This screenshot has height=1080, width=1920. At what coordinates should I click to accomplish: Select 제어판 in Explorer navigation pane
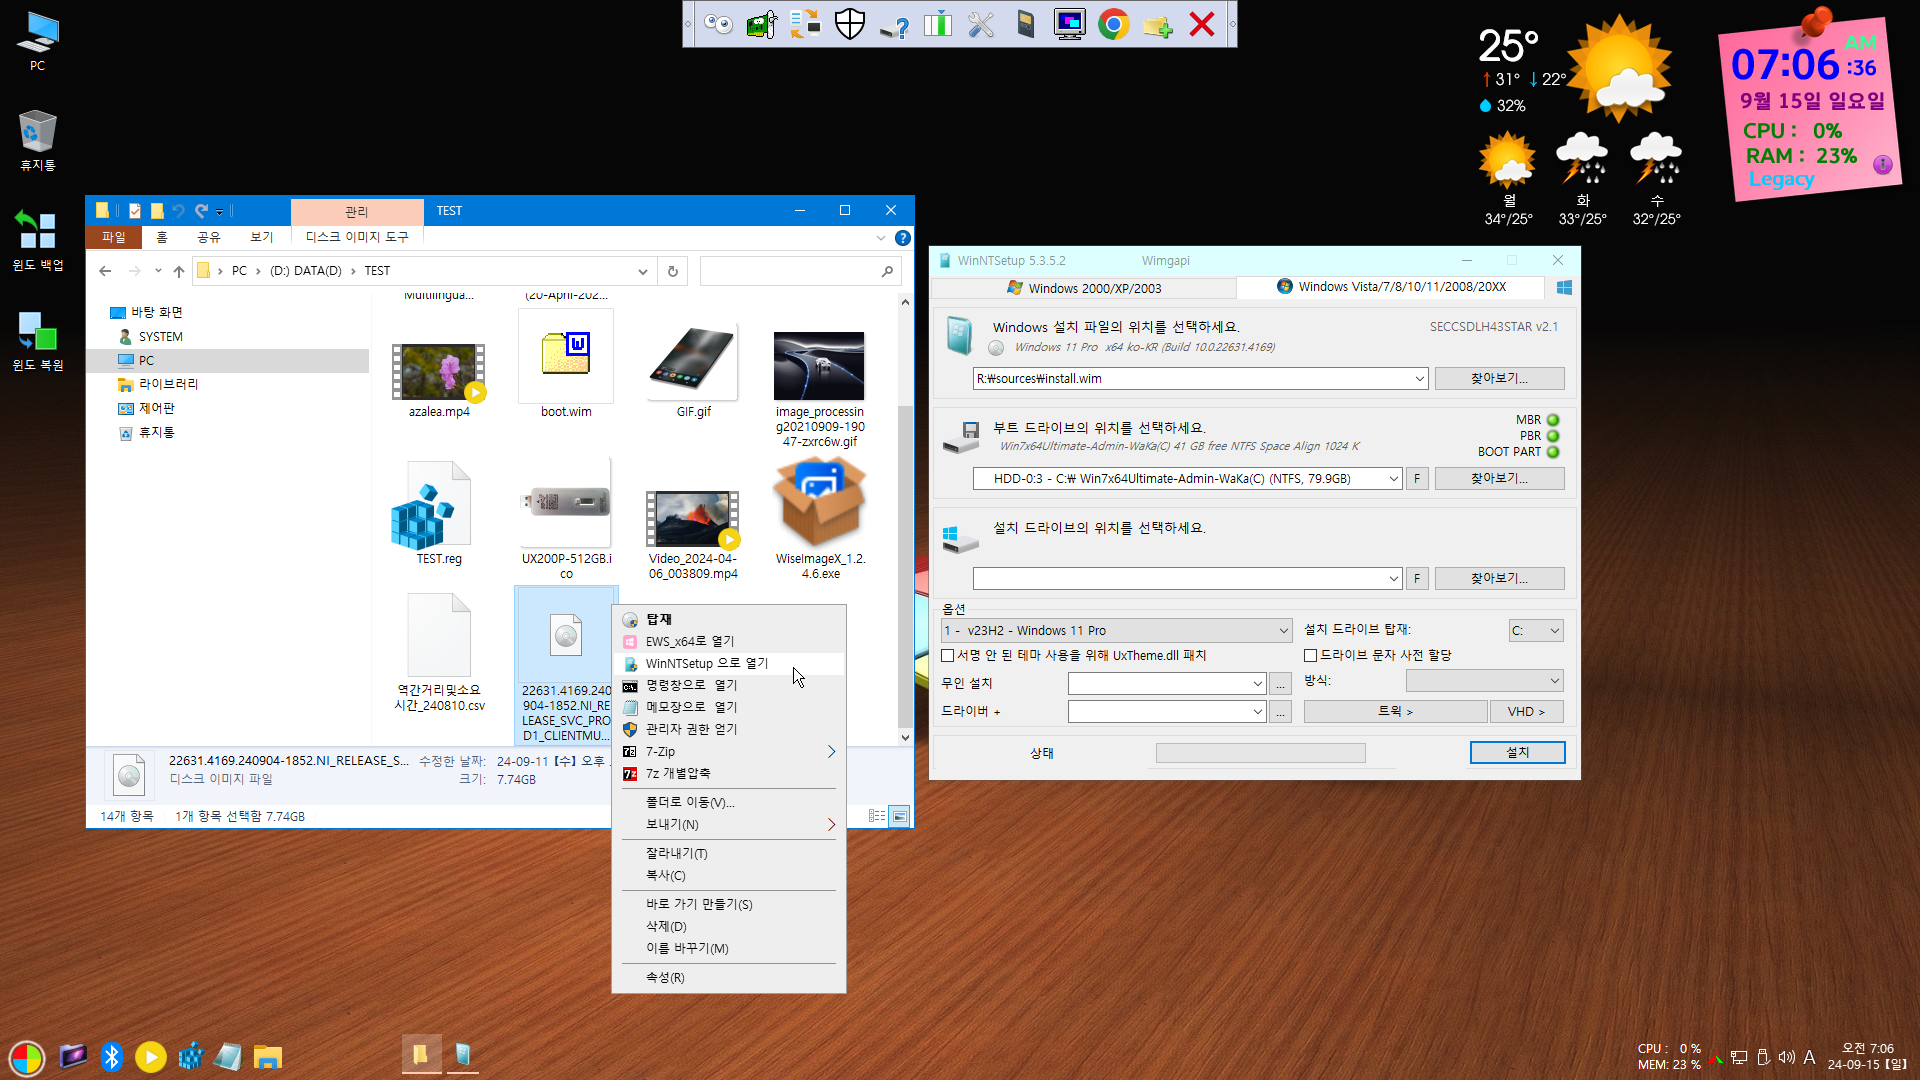click(x=156, y=409)
